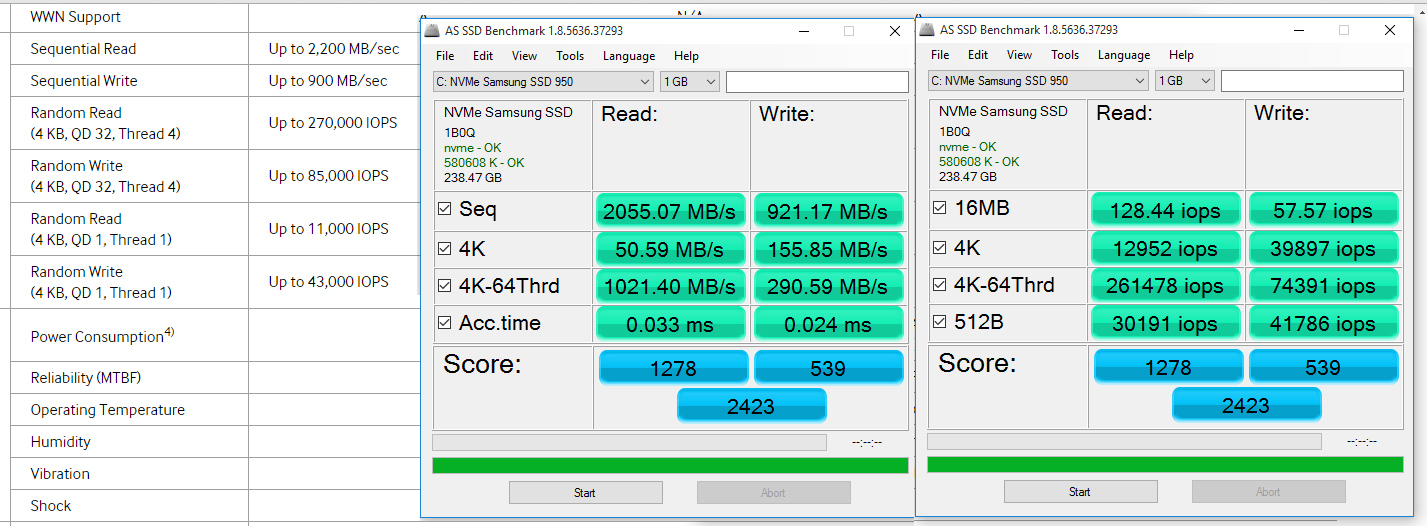Uncheck the Seq test checkbox

pyautogui.click(x=444, y=210)
